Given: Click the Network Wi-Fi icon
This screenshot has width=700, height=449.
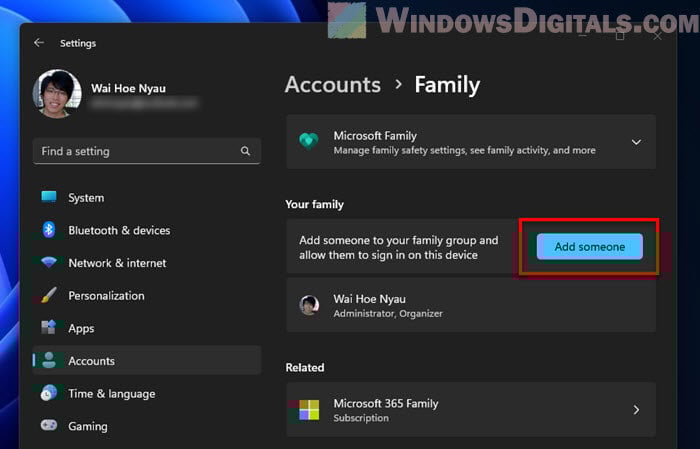Looking at the screenshot, I should pyautogui.click(x=49, y=262).
